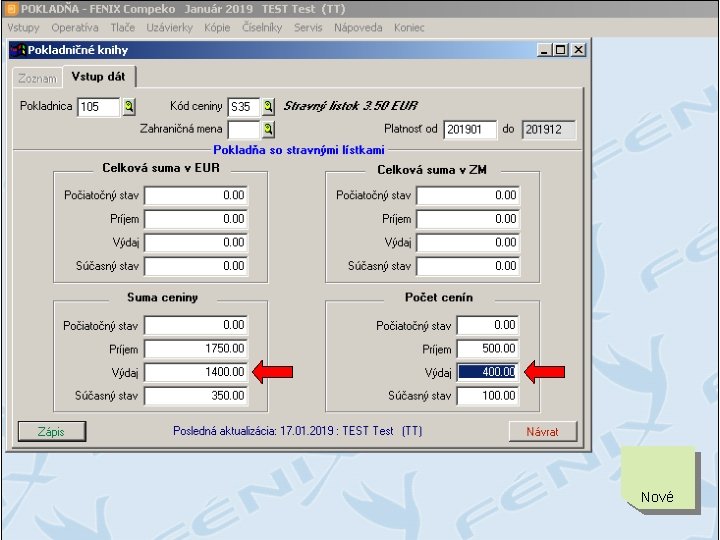Image resolution: width=720 pixels, height=540 pixels.
Task: Click Súčasný stav under Celková suma v EUR
Action: pos(196,266)
